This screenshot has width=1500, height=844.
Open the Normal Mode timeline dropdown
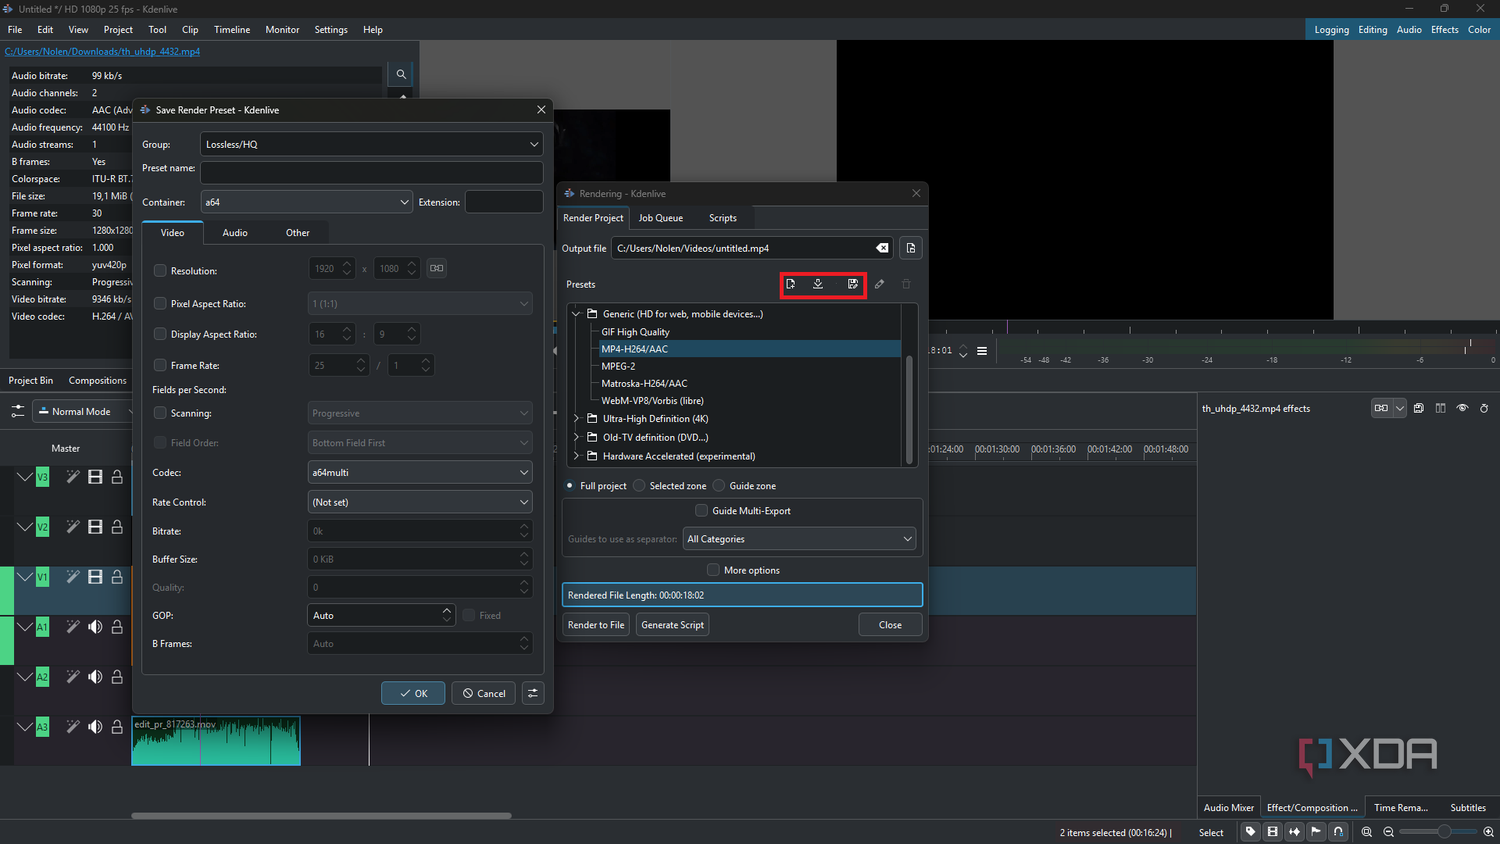click(x=84, y=411)
